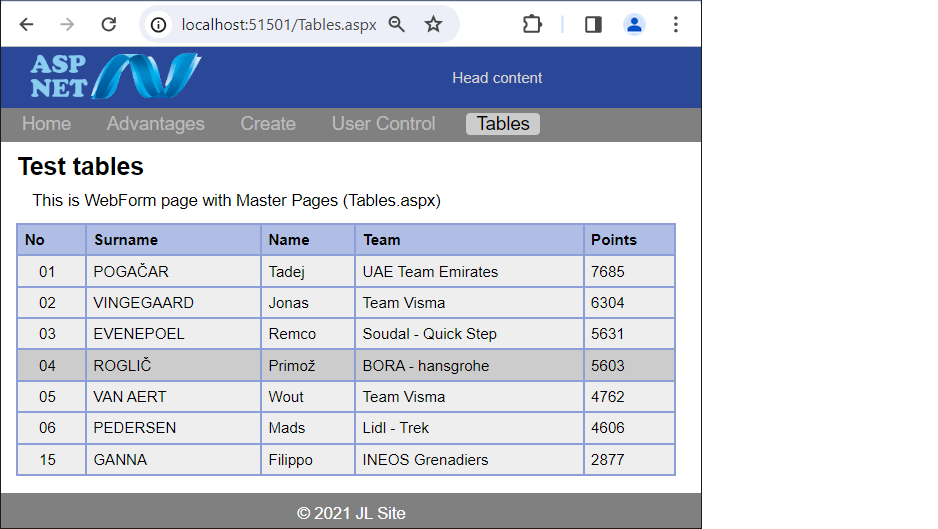Select the Tables navigation tab
938x529 pixels.
point(502,124)
